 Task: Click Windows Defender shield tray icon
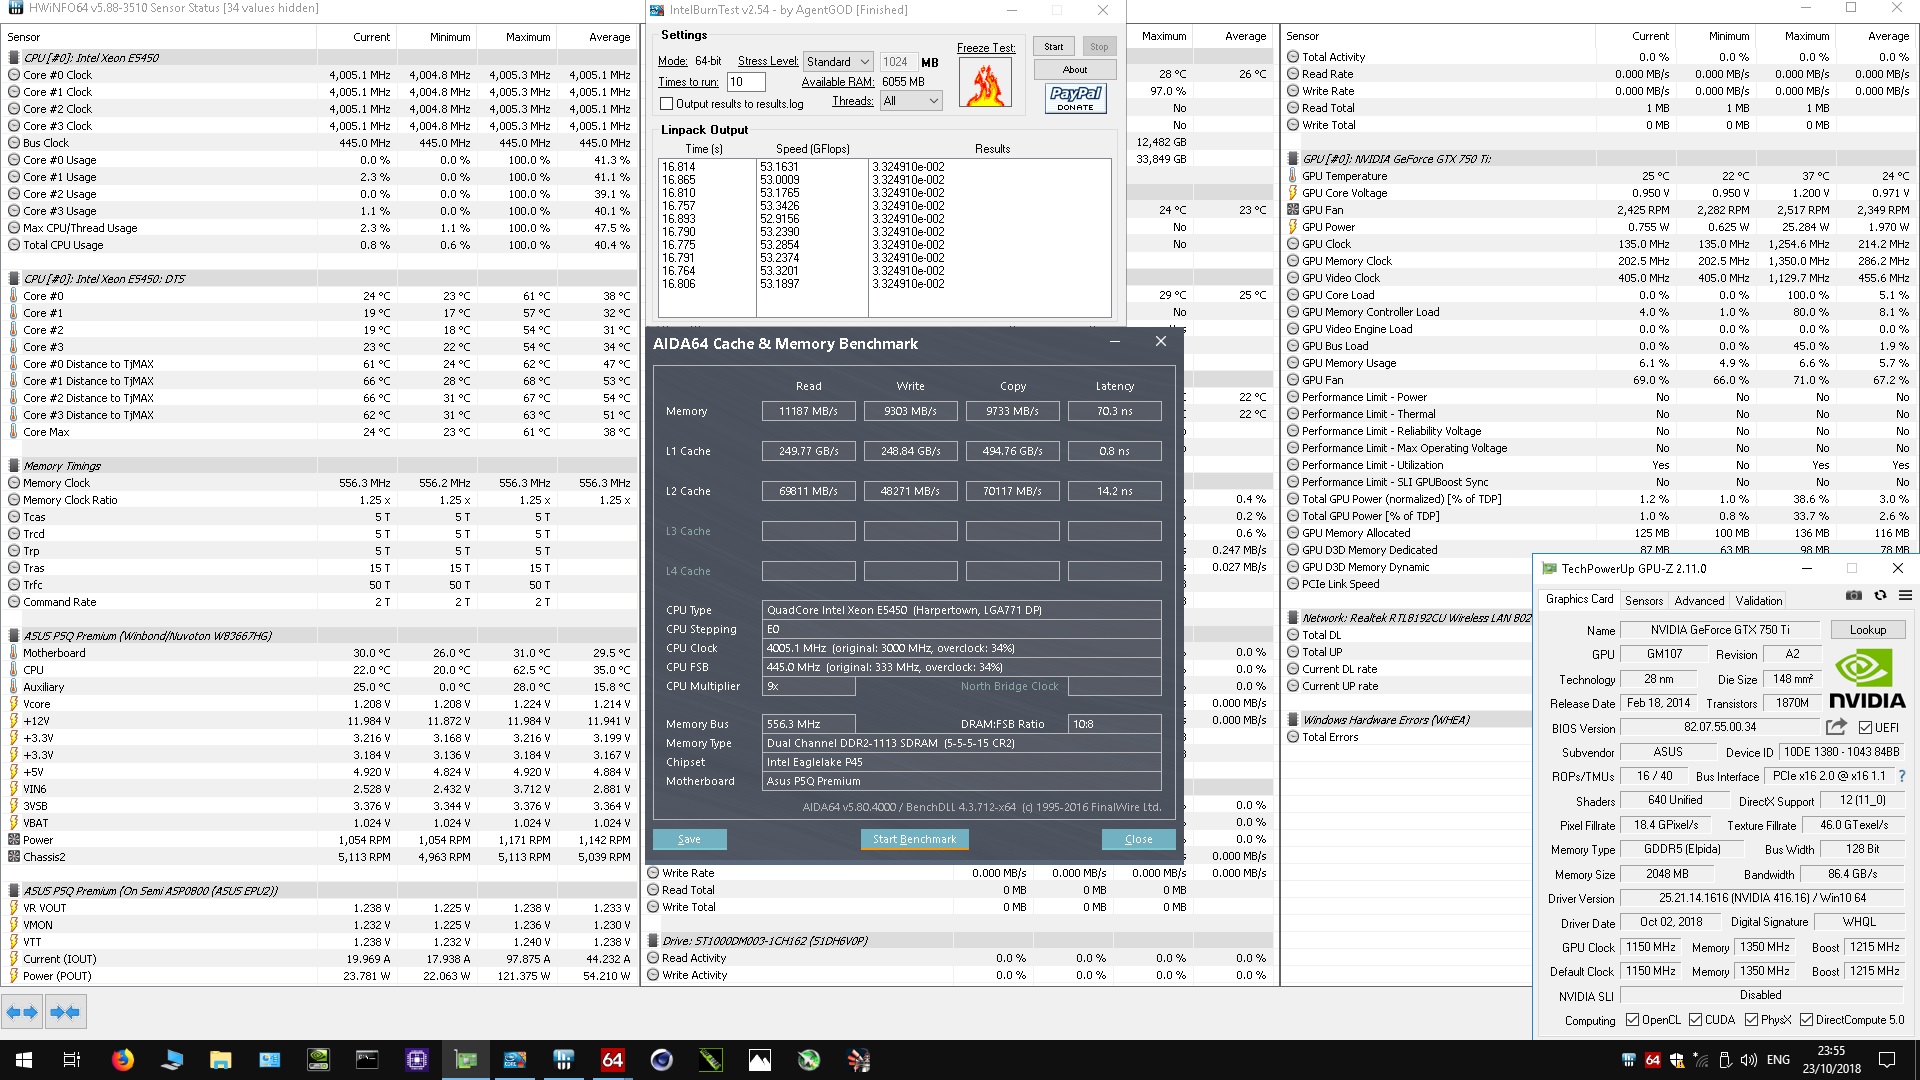point(1676,1060)
